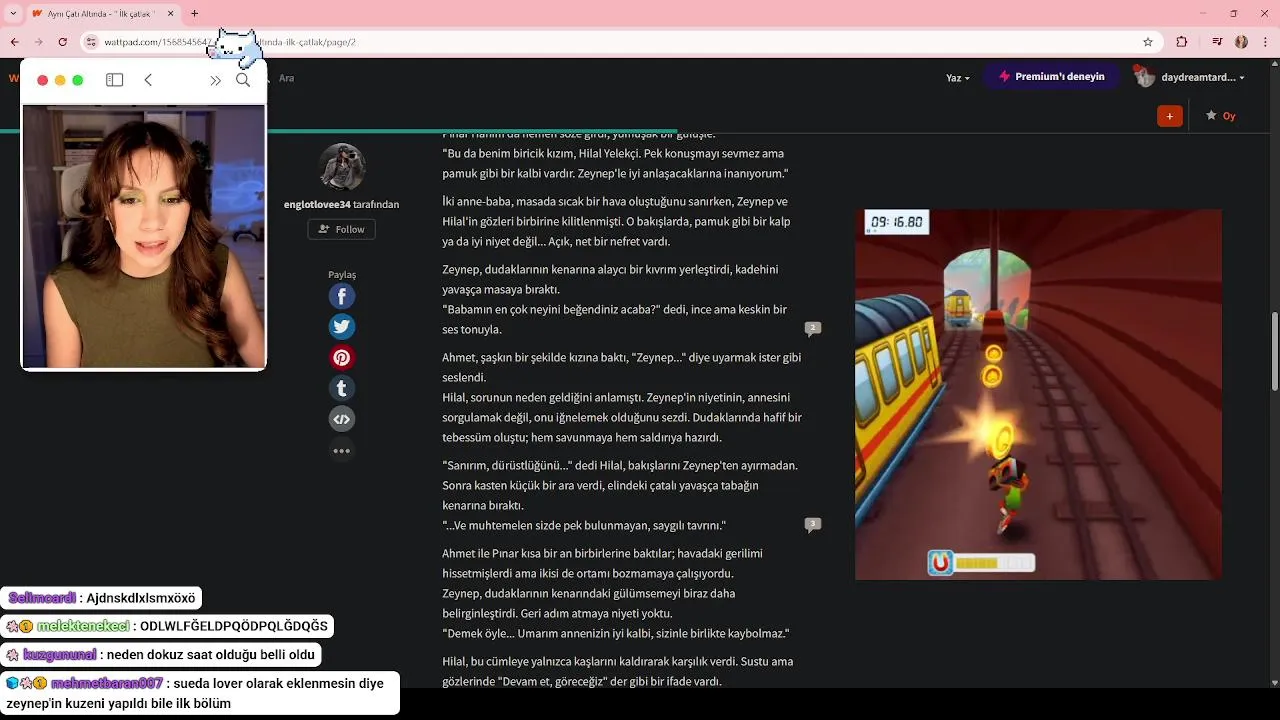Click chat username melektenekeci

pyautogui.click(x=83, y=626)
